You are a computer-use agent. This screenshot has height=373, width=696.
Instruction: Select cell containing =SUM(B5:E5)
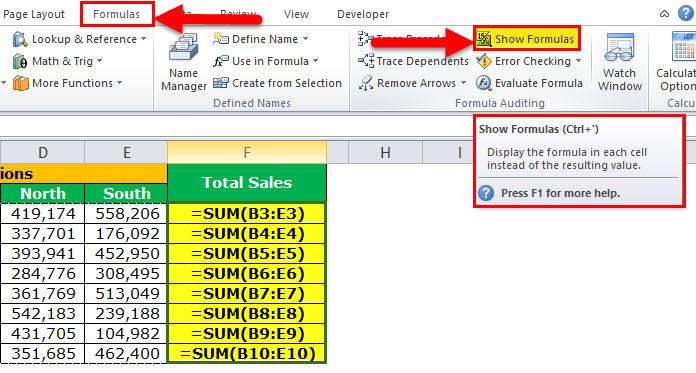pyautogui.click(x=247, y=254)
